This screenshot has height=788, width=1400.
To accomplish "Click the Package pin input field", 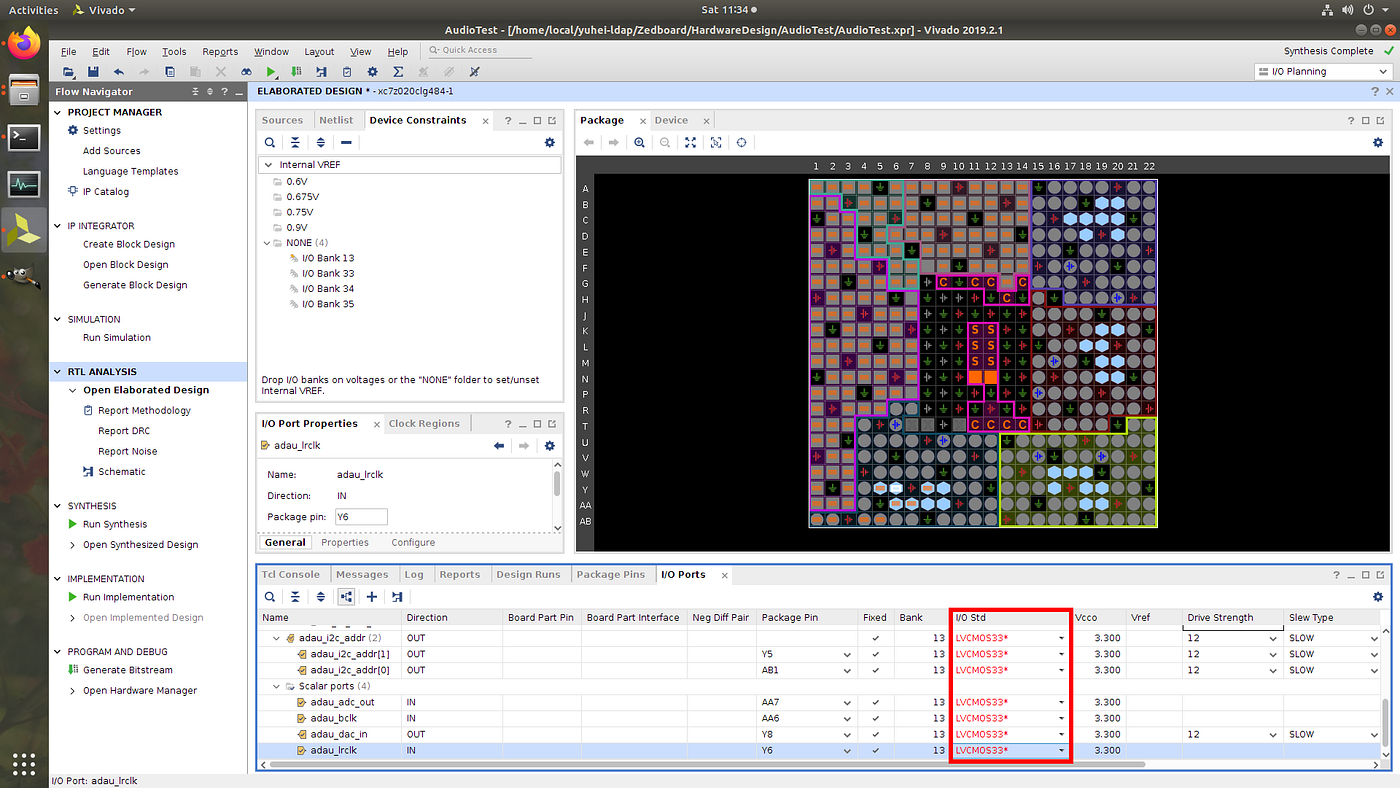I will pos(361,517).
